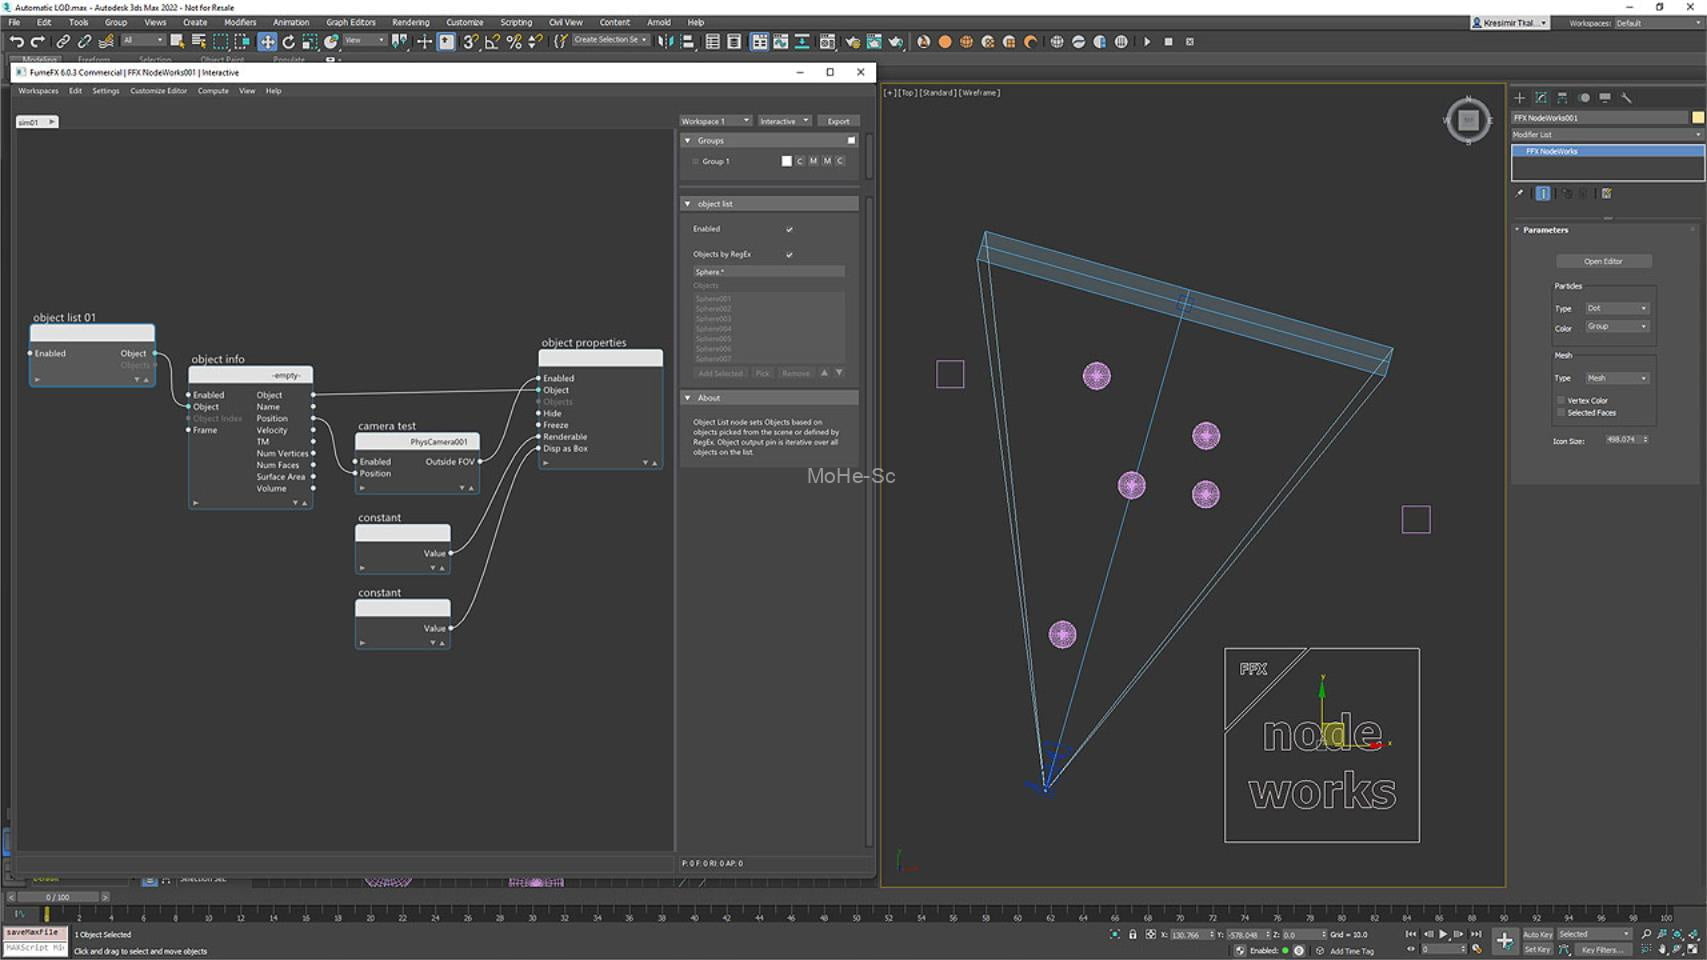Viewport: 1707px width, 960px height.
Task: Enable the Vertex Color checkbox
Action: [1561, 400]
